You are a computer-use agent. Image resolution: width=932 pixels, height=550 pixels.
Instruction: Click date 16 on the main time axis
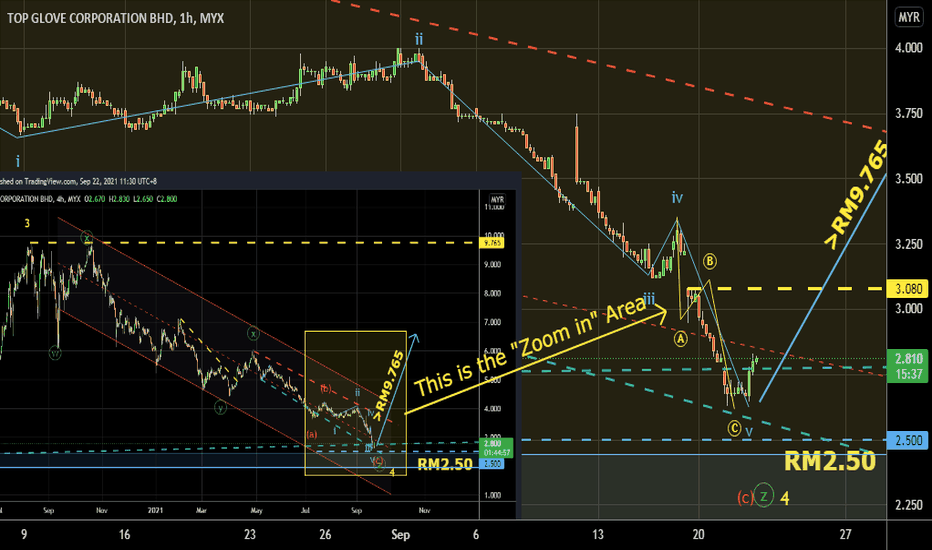tap(124, 535)
